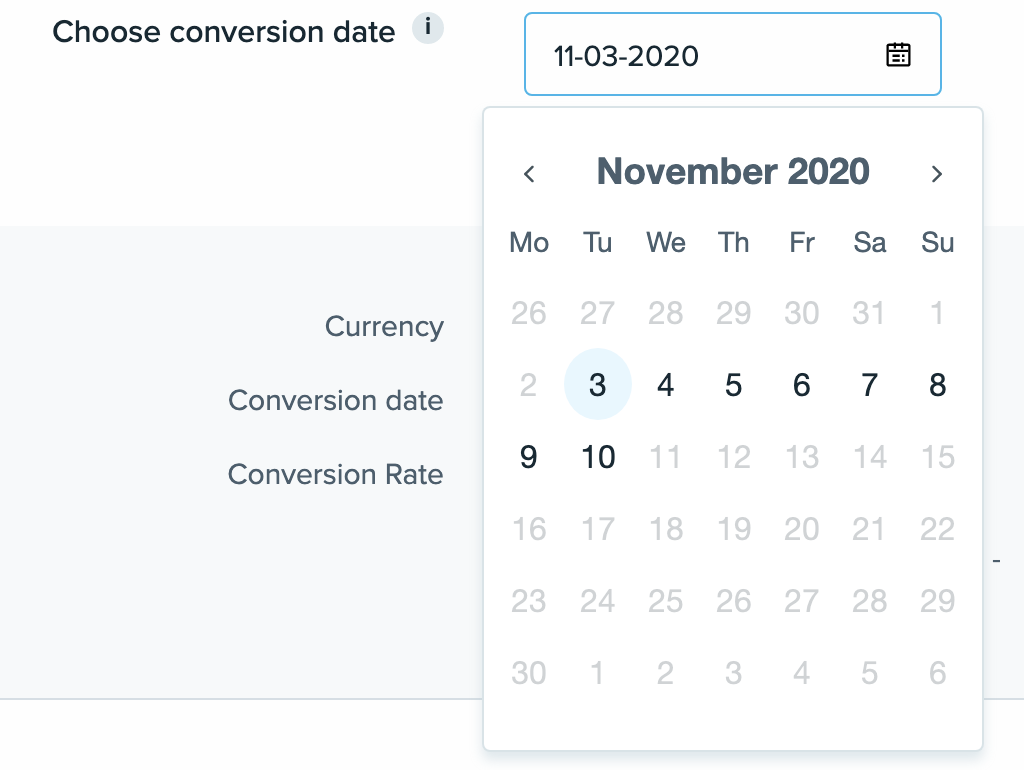This screenshot has width=1024, height=770.
Task: Go to previous month arrow
Action: tap(530, 174)
